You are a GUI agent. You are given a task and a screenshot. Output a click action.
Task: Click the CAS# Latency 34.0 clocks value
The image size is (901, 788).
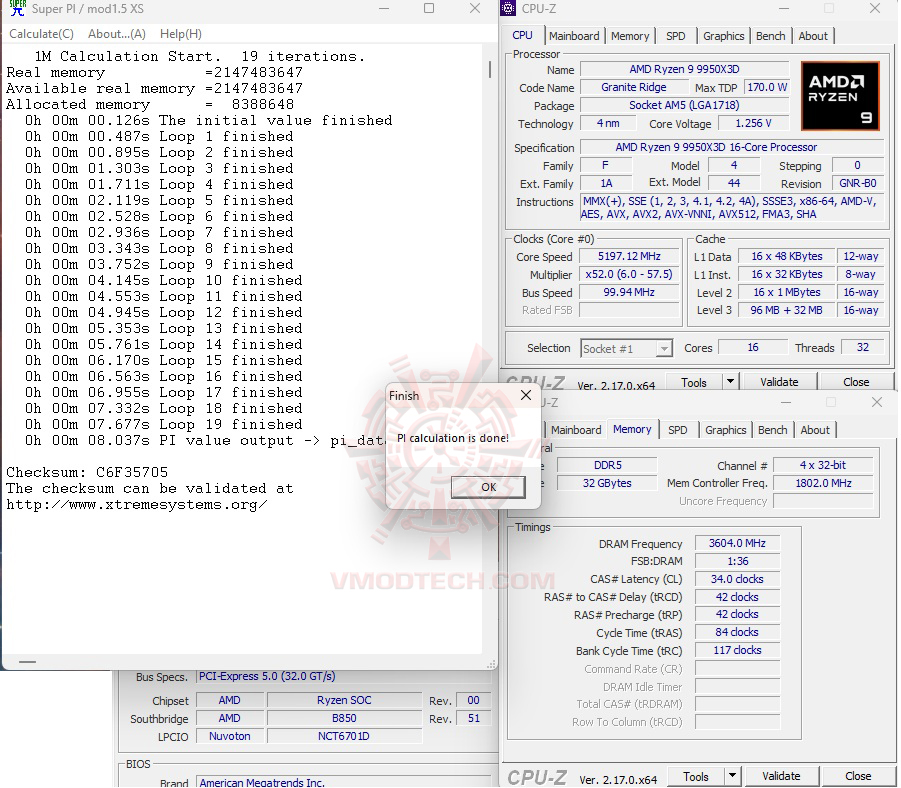[737, 579]
